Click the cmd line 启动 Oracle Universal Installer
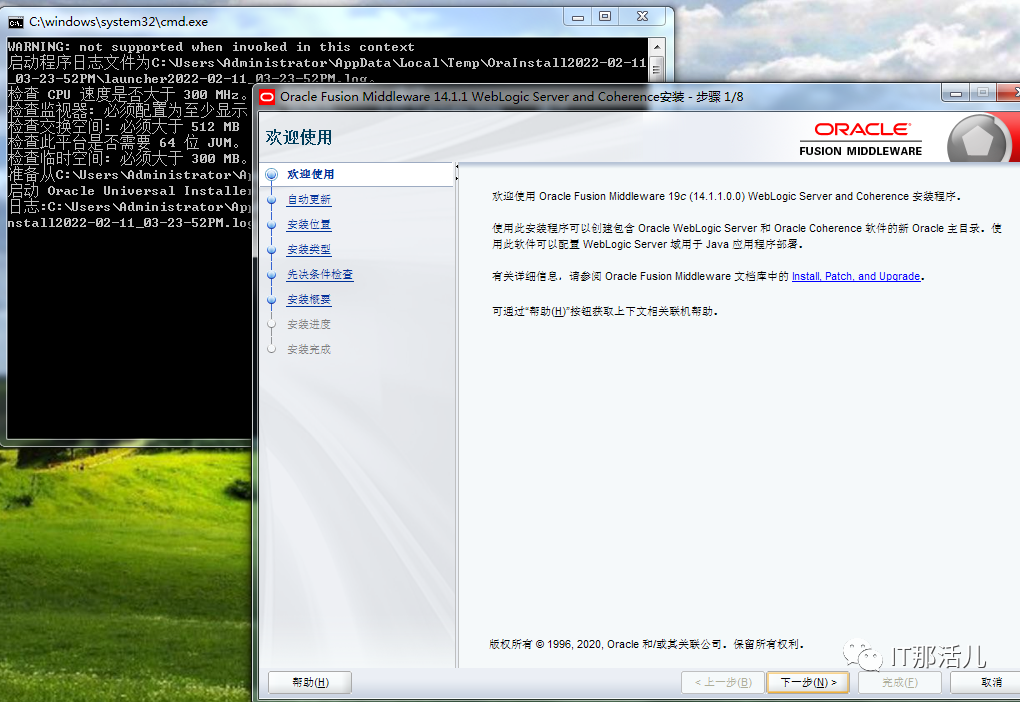This screenshot has height=702, width=1020. [x=129, y=191]
